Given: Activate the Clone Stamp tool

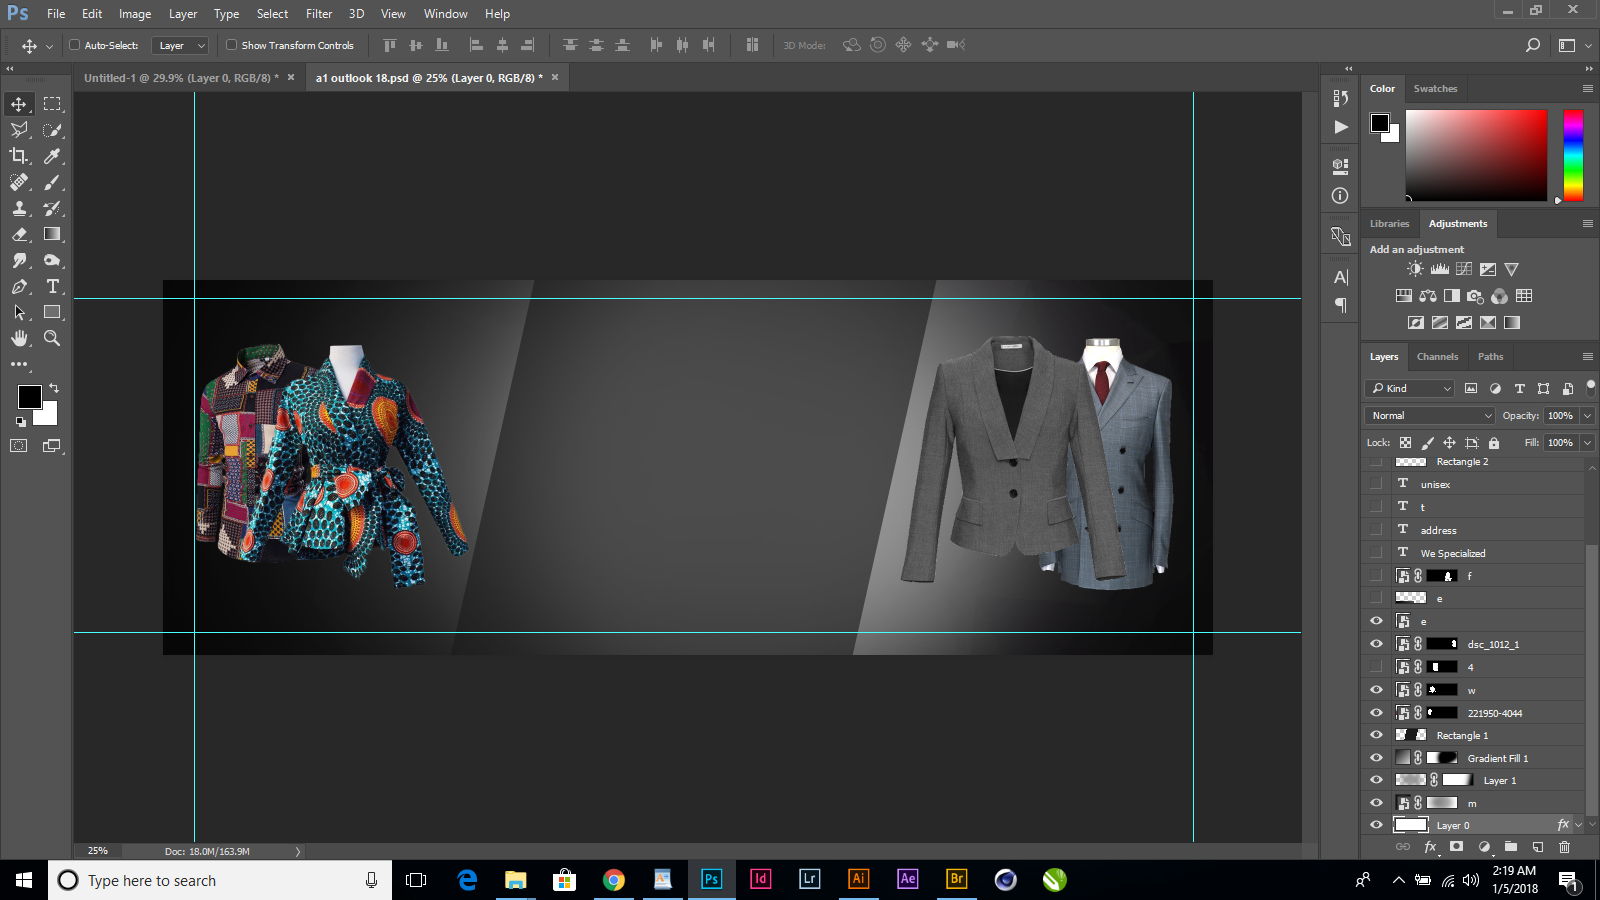Looking at the screenshot, I should coord(19,208).
